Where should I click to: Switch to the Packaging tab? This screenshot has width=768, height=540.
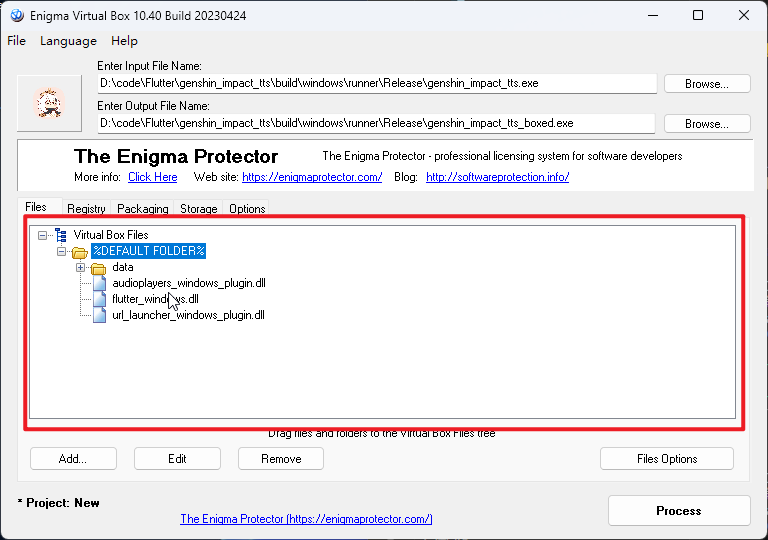(142, 209)
